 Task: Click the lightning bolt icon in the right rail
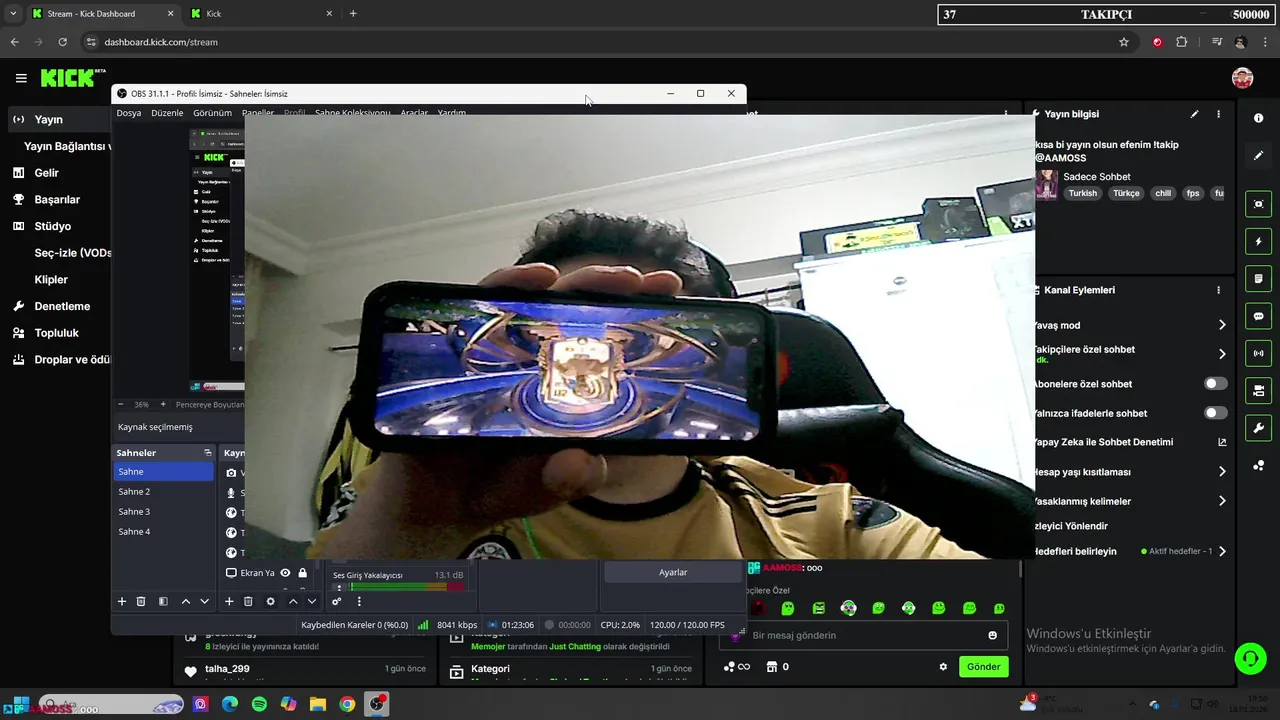click(1258, 241)
